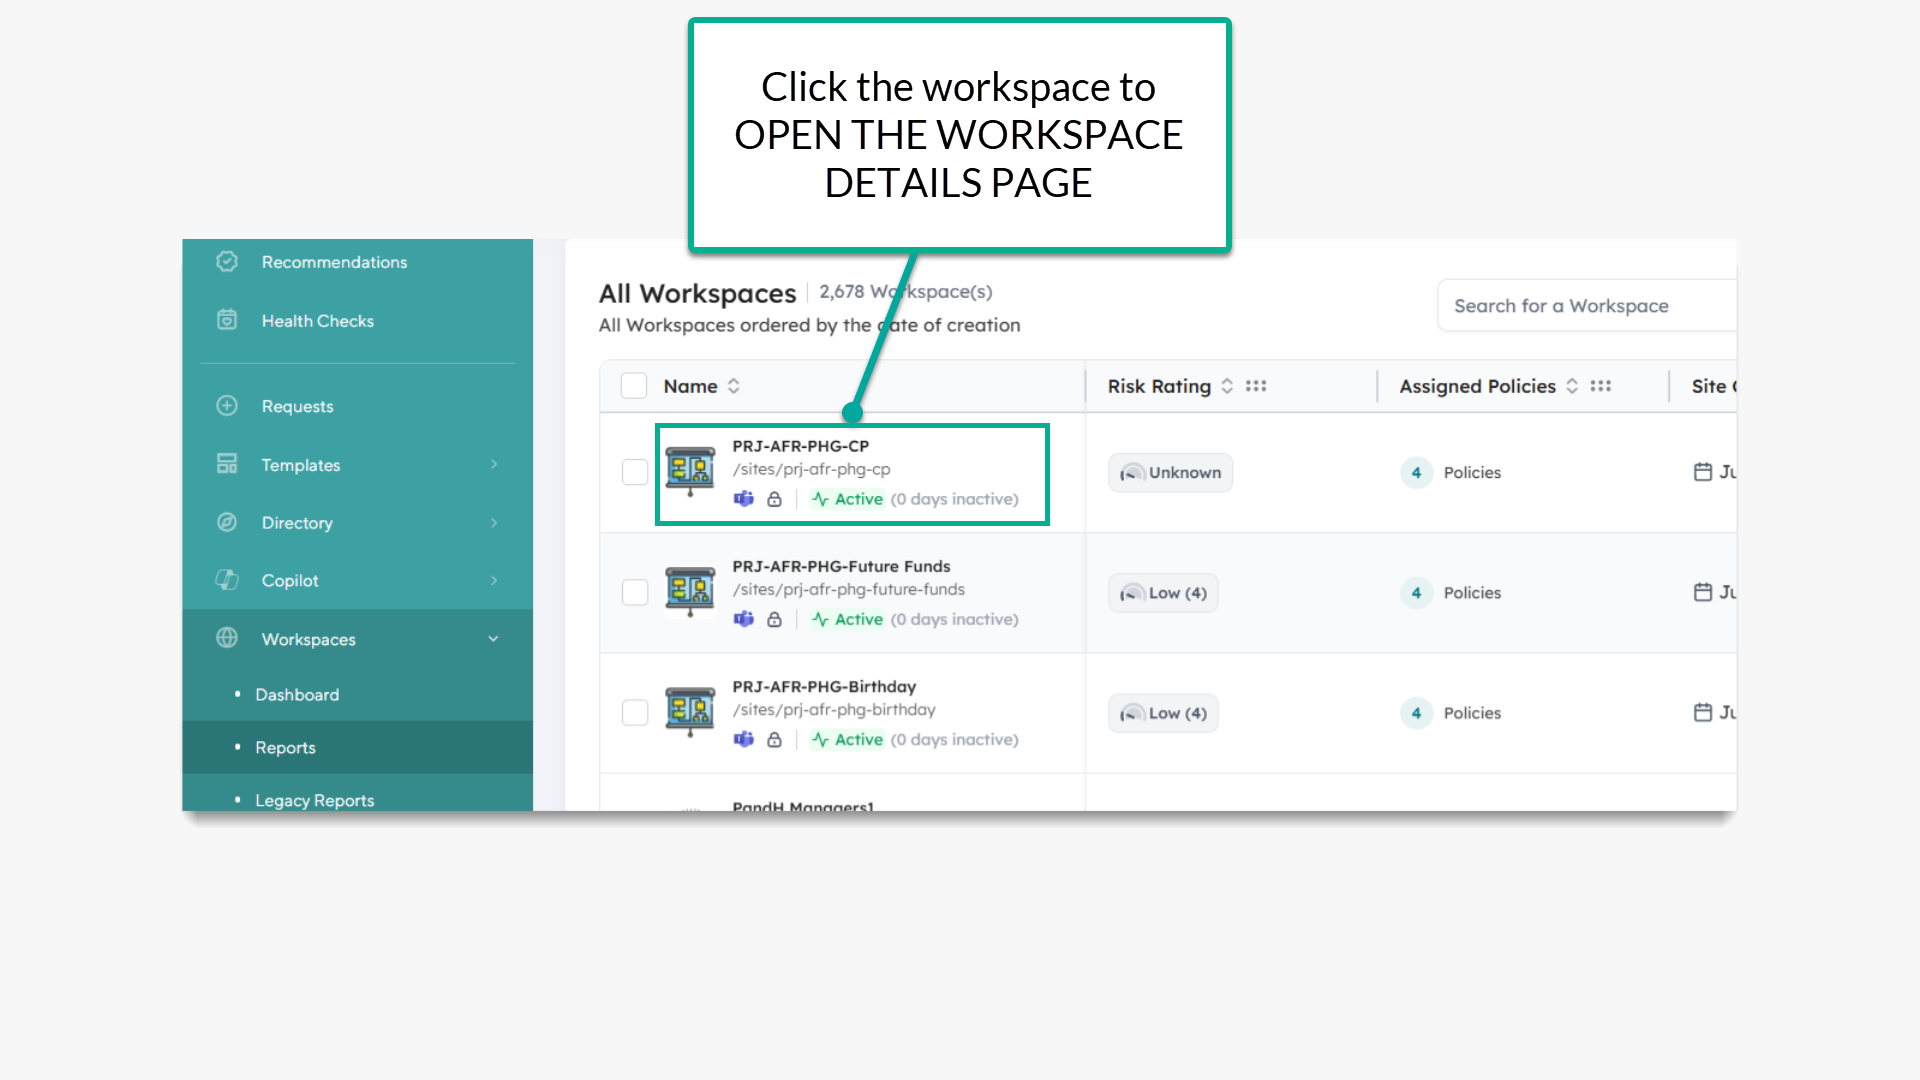Click the PRJ-AFR-PHG-Future Funds workspace thumbnail

[x=690, y=591]
